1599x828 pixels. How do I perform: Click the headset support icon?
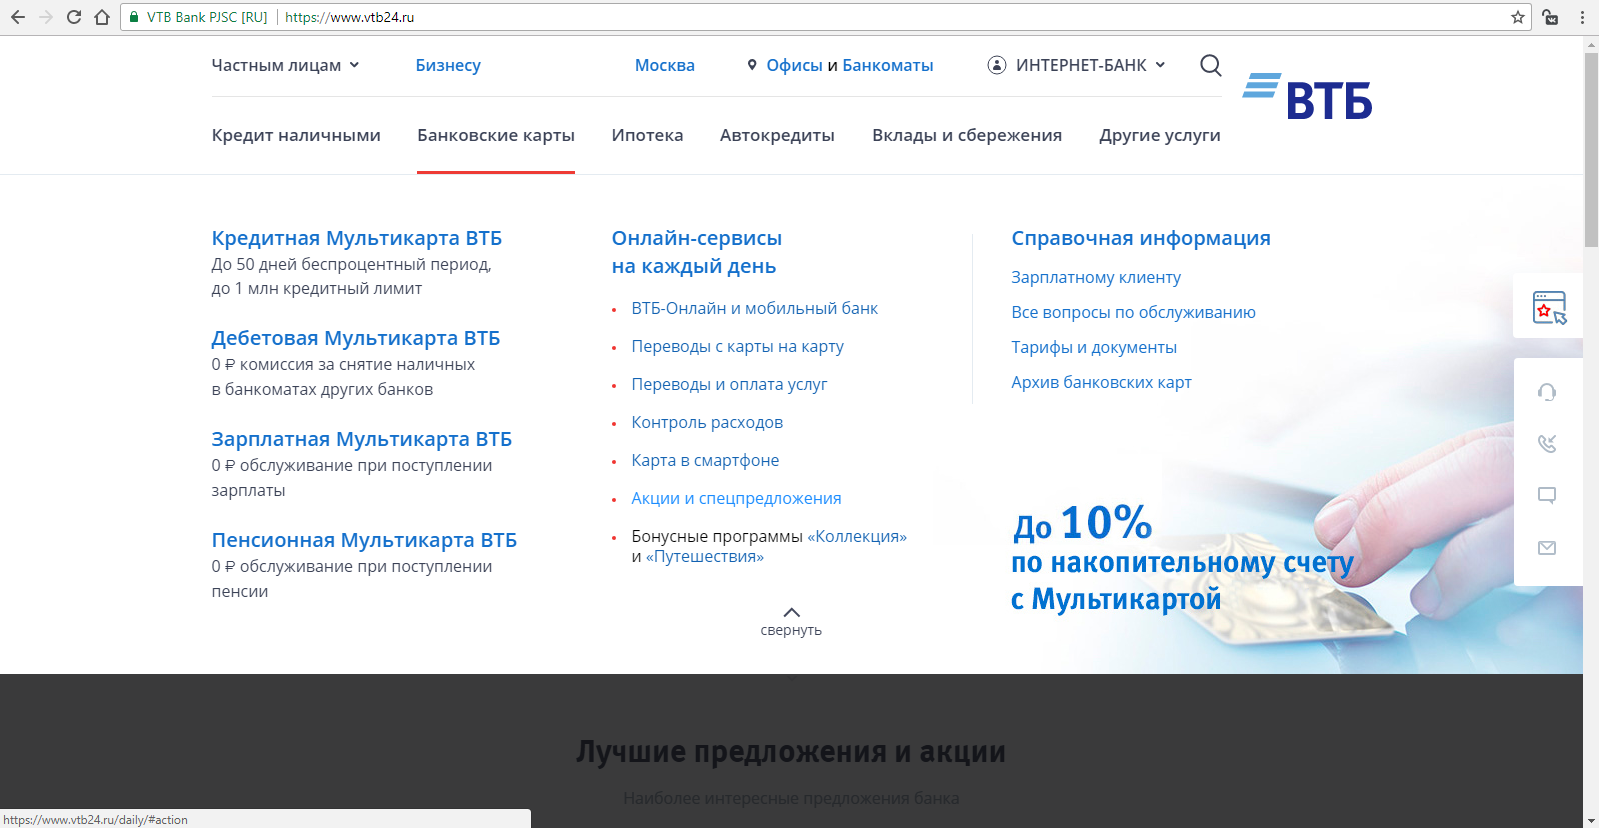[x=1547, y=392]
